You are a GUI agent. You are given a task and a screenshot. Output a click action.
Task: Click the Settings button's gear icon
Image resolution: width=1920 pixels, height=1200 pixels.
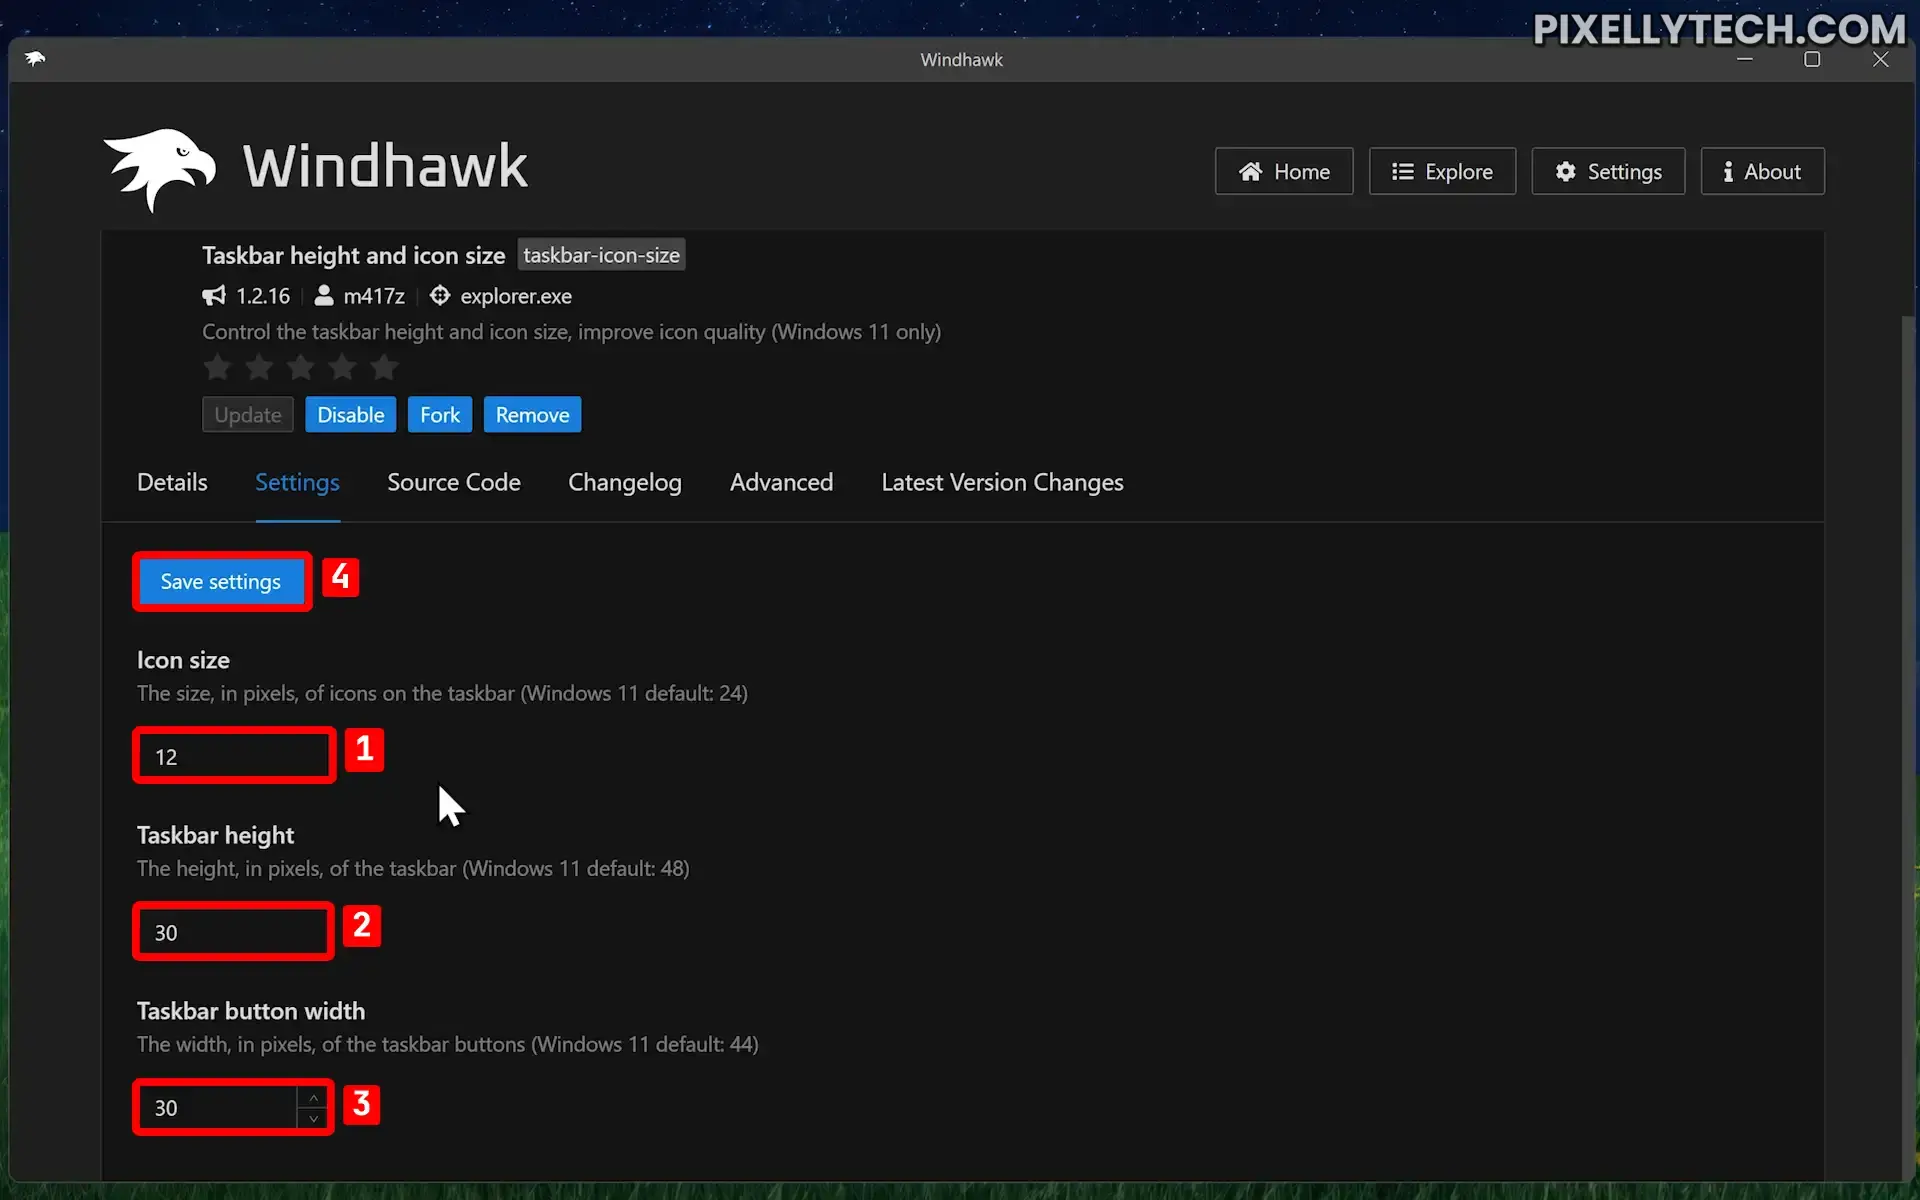coord(1566,172)
